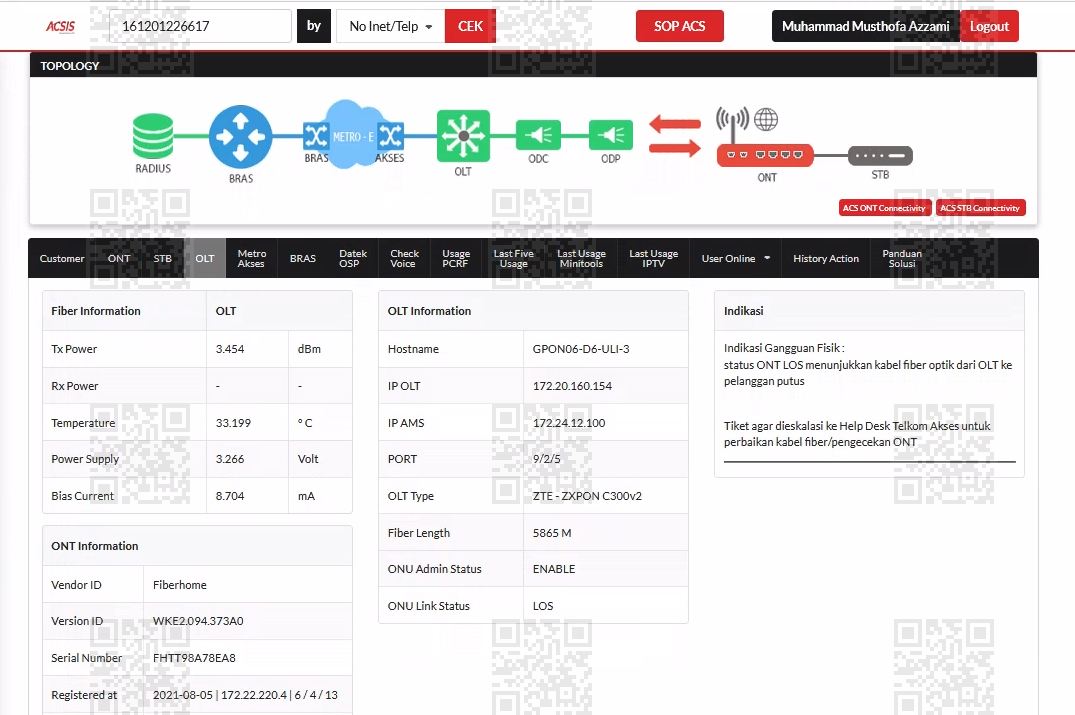The width and height of the screenshot is (1075, 715).
Task: Click the Power Supply value 3.266
Action: click(230, 459)
